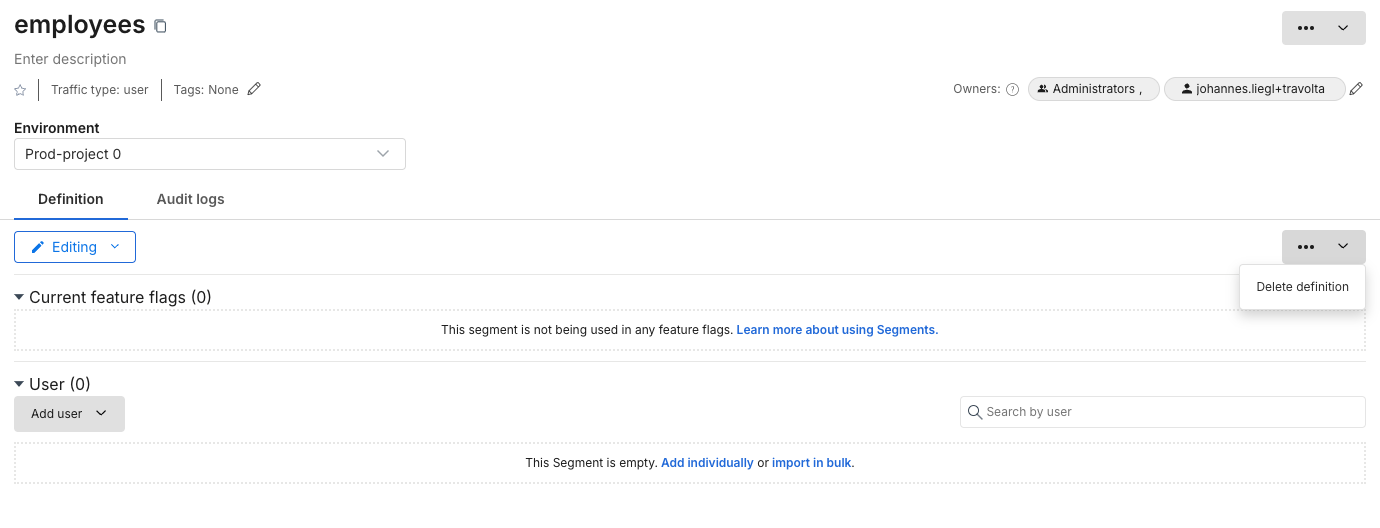Edit owners with the pencil icon

[x=1356, y=89]
